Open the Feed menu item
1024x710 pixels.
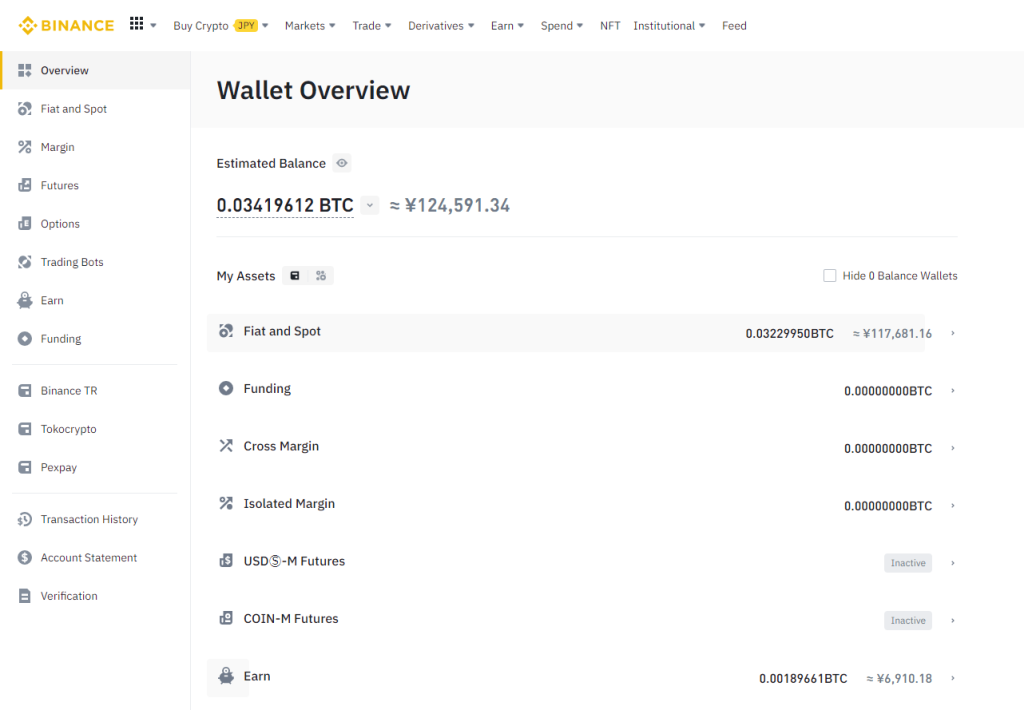[734, 26]
